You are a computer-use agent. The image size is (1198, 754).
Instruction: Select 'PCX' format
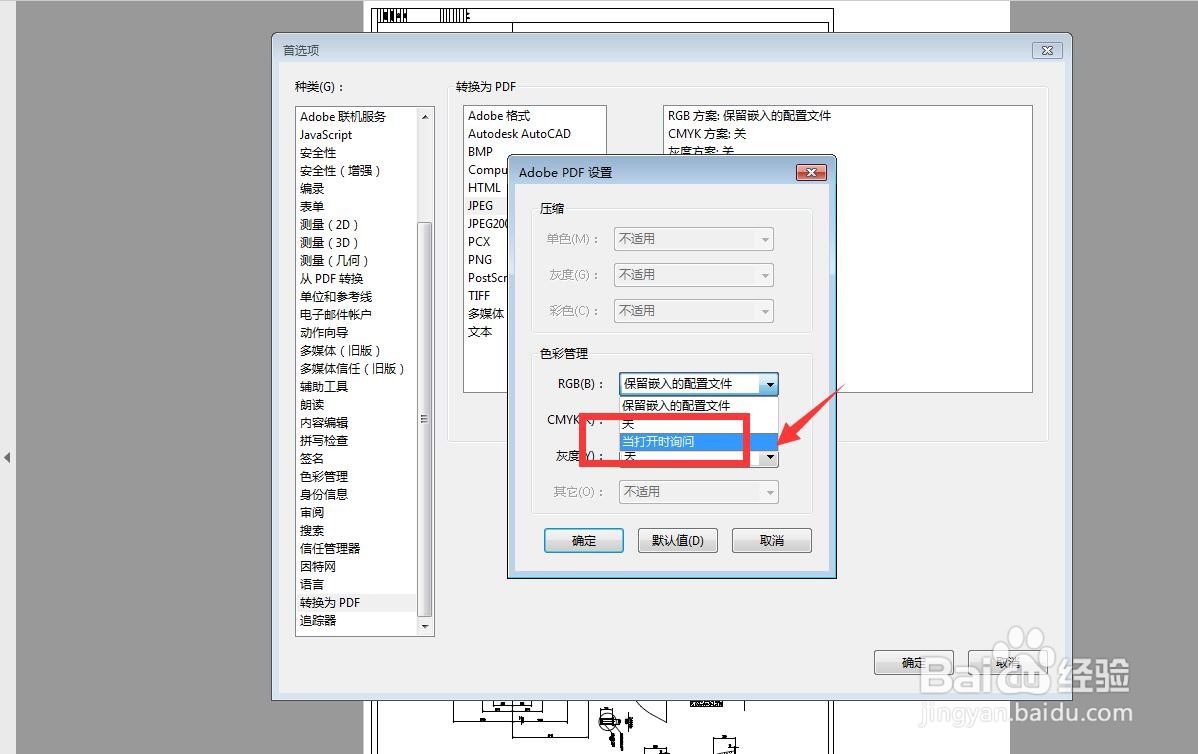coord(479,241)
